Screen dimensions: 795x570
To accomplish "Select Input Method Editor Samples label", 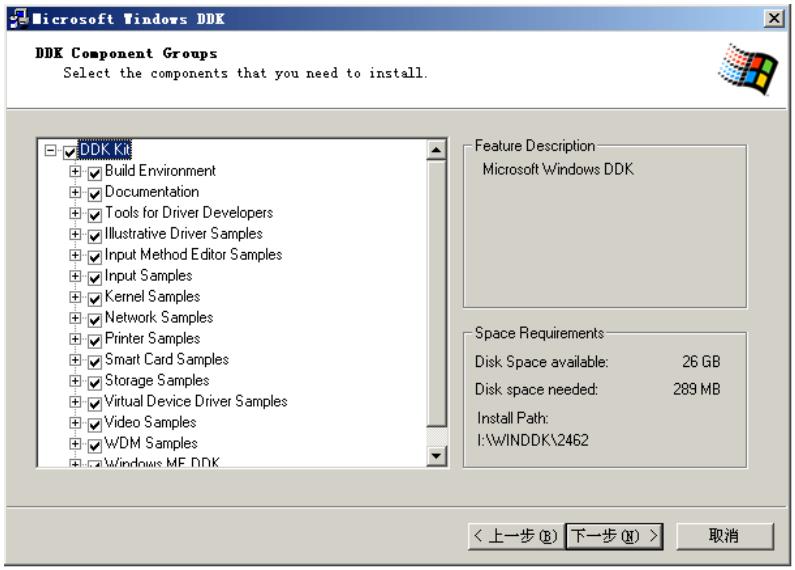I will point(193,255).
